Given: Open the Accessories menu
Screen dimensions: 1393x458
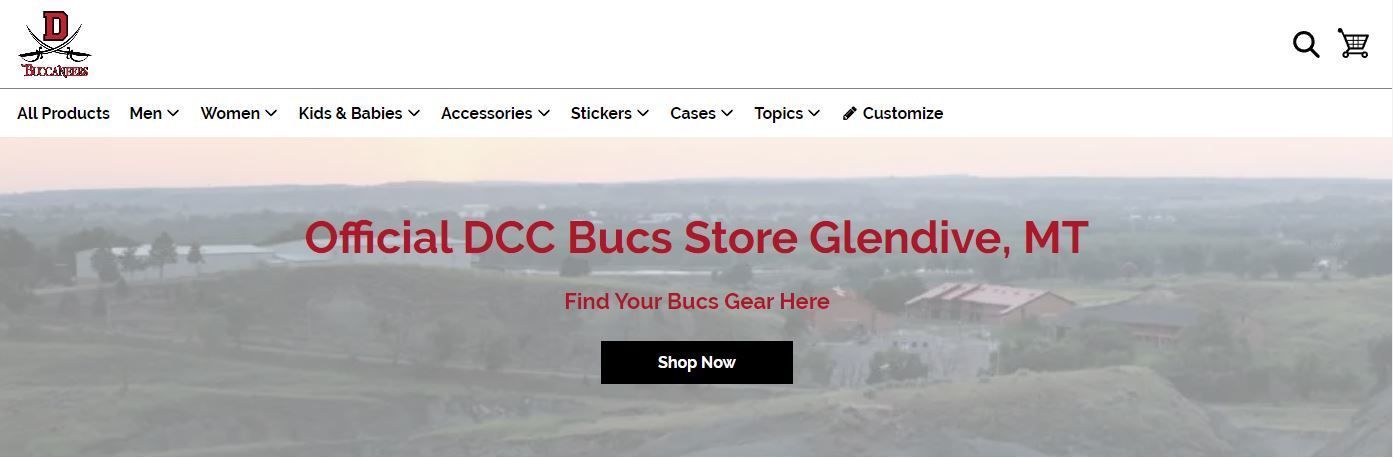Looking at the screenshot, I should pos(486,113).
